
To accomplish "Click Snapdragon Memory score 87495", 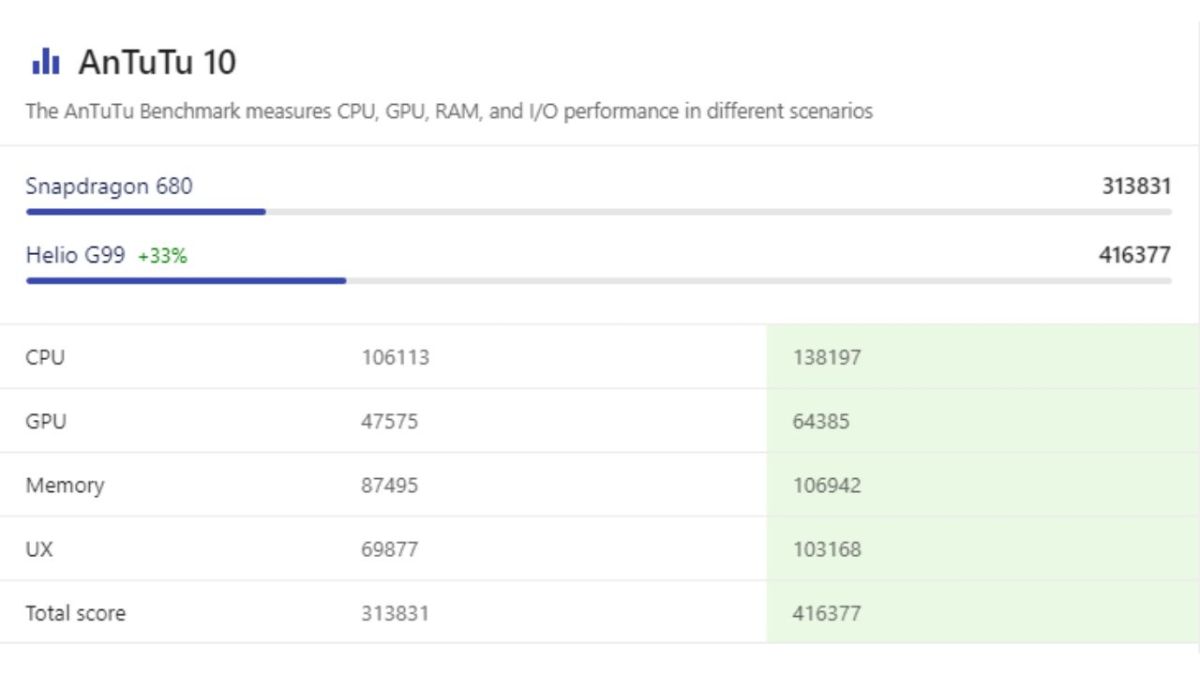I will tap(389, 485).
